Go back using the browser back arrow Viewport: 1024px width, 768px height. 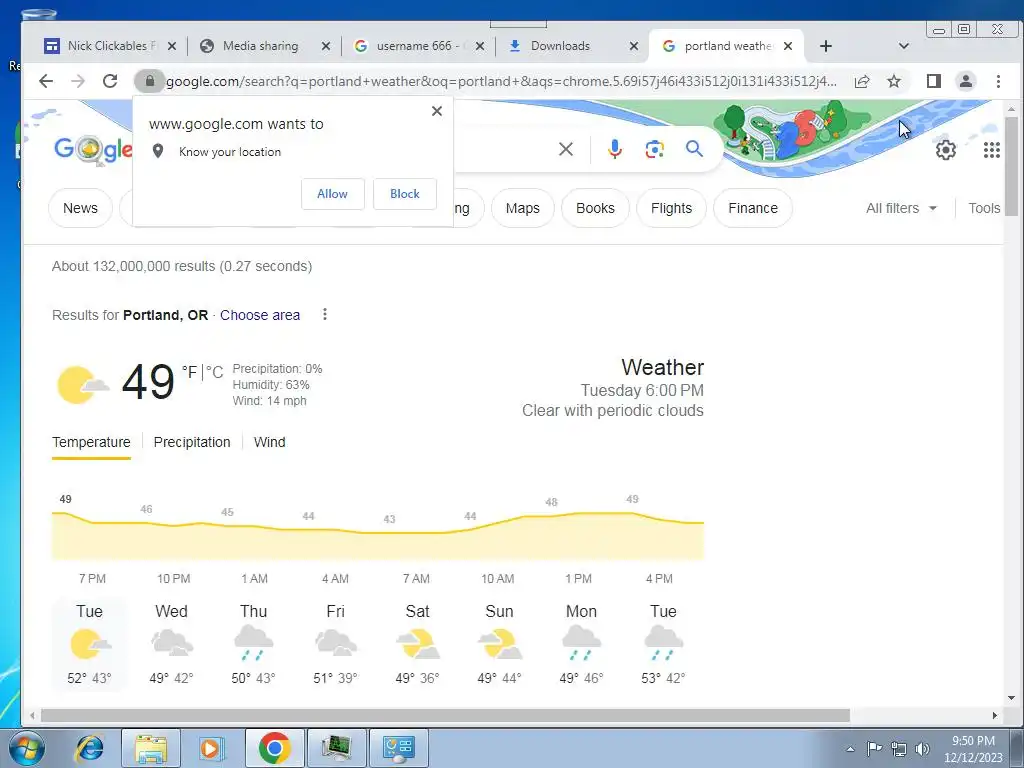coord(46,81)
